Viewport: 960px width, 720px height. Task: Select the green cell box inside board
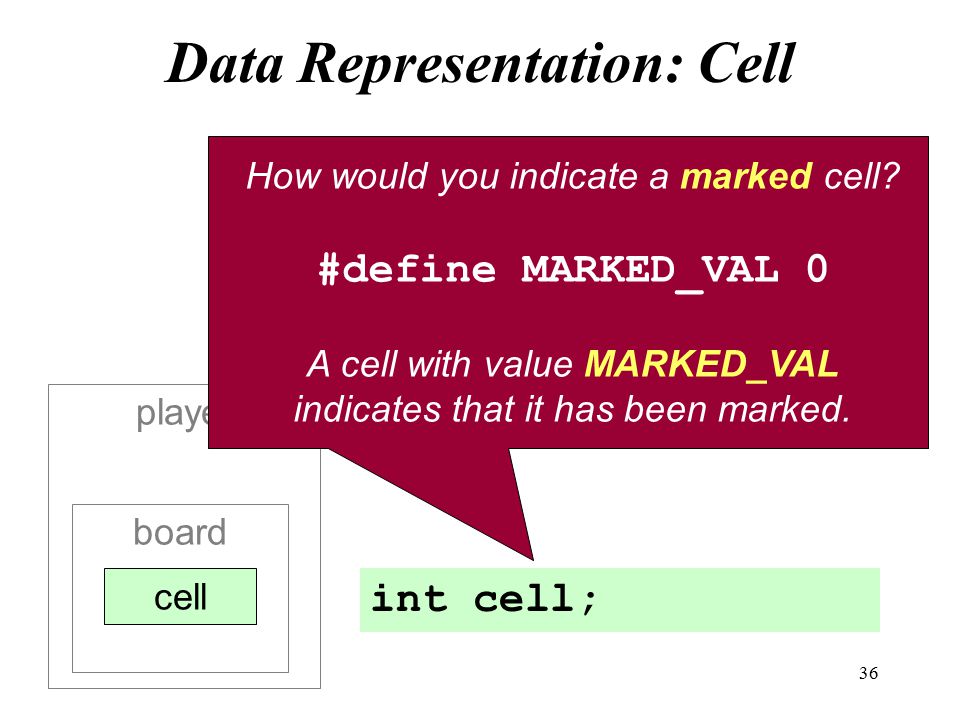pyautogui.click(x=181, y=596)
